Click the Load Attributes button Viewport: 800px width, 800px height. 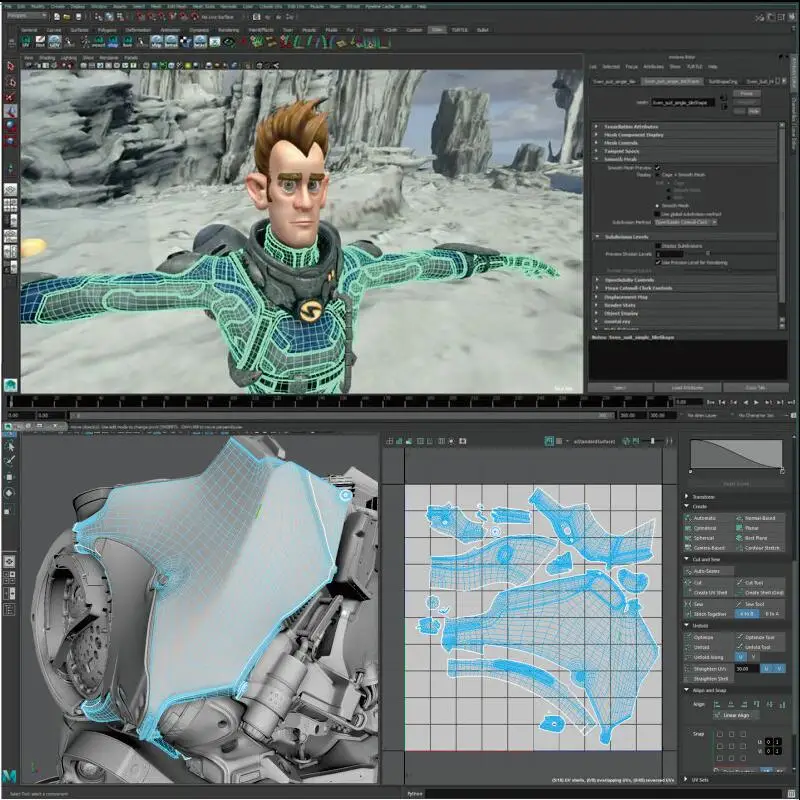pyautogui.click(x=688, y=388)
